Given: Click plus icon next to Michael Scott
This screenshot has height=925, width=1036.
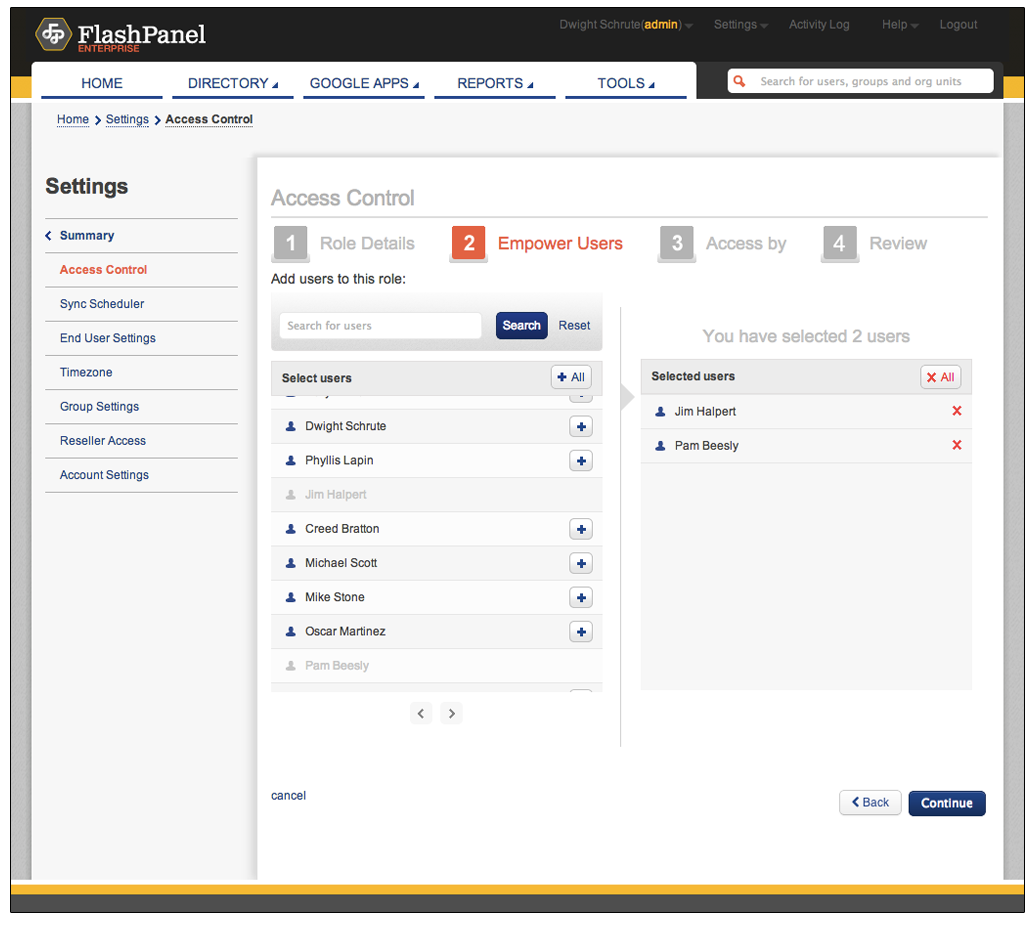Looking at the screenshot, I should click(580, 563).
